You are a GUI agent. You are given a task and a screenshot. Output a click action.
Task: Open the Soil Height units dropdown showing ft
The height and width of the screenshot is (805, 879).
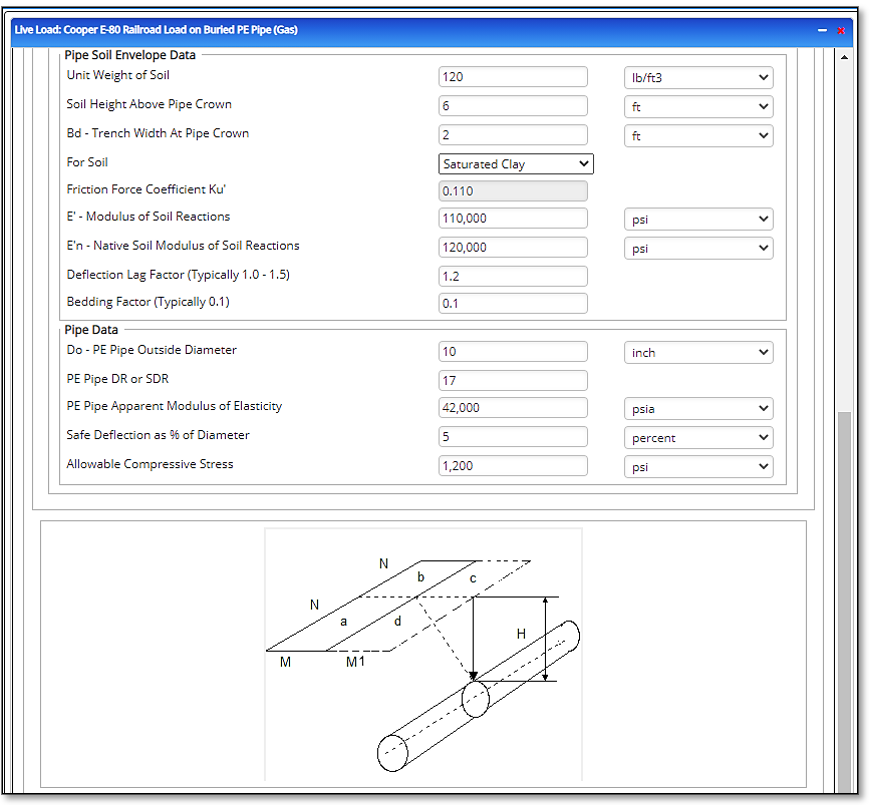pos(698,106)
